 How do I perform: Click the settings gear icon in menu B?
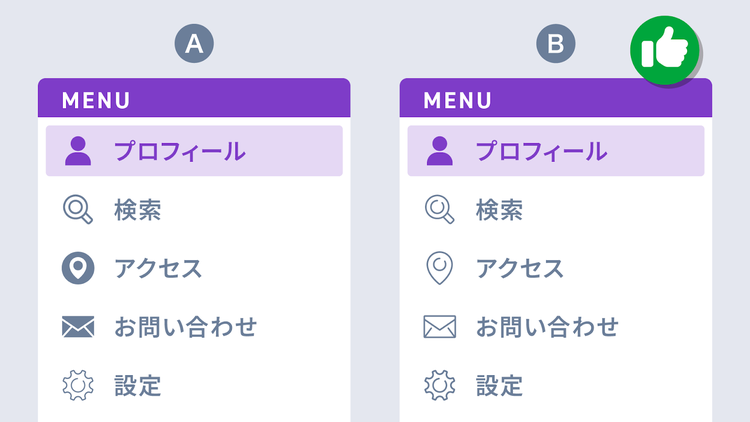pyautogui.click(x=439, y=385)
